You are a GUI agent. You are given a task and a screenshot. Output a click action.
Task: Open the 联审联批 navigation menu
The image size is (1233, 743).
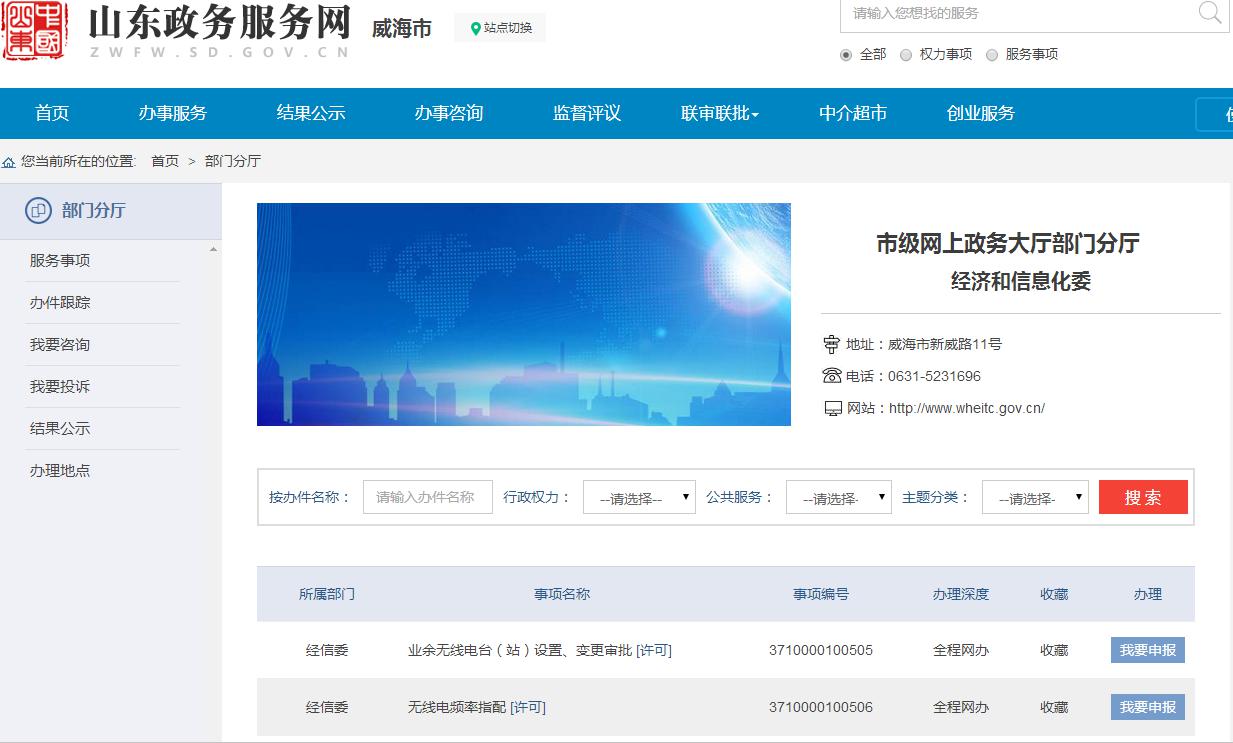click(719, 114)
